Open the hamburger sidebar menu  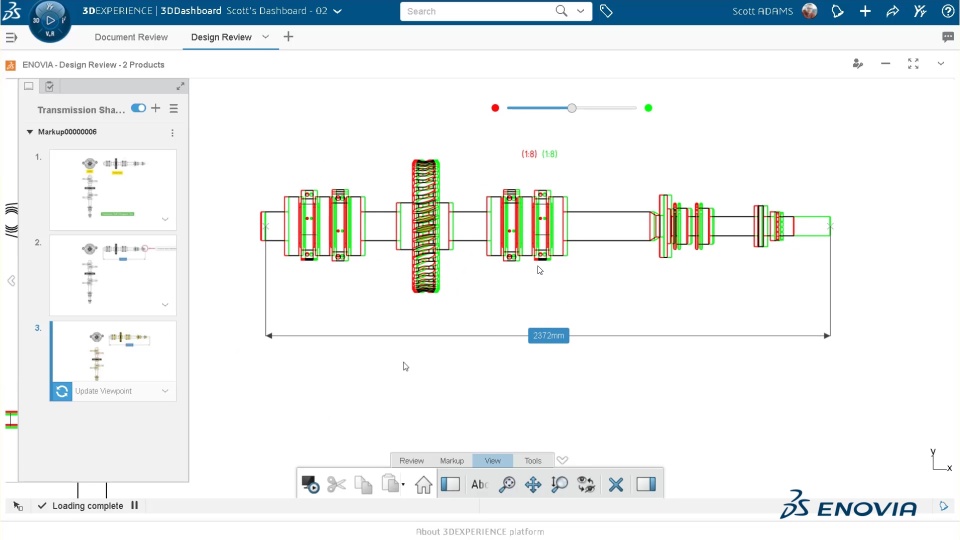pyautogui.click(x=11, y=37)
